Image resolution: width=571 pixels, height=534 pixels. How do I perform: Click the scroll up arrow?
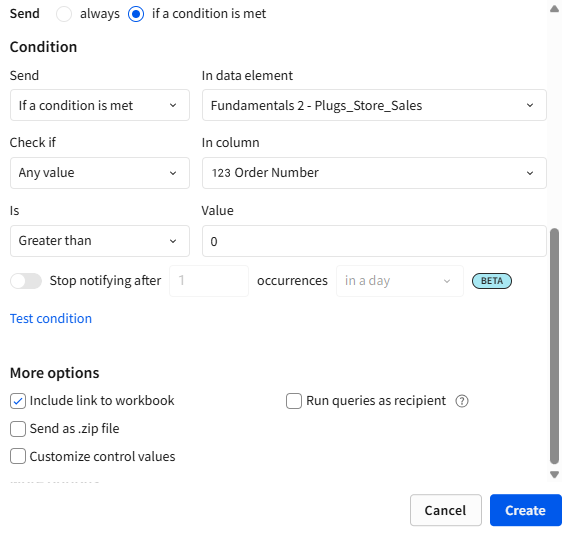click(x=554, y=9)
